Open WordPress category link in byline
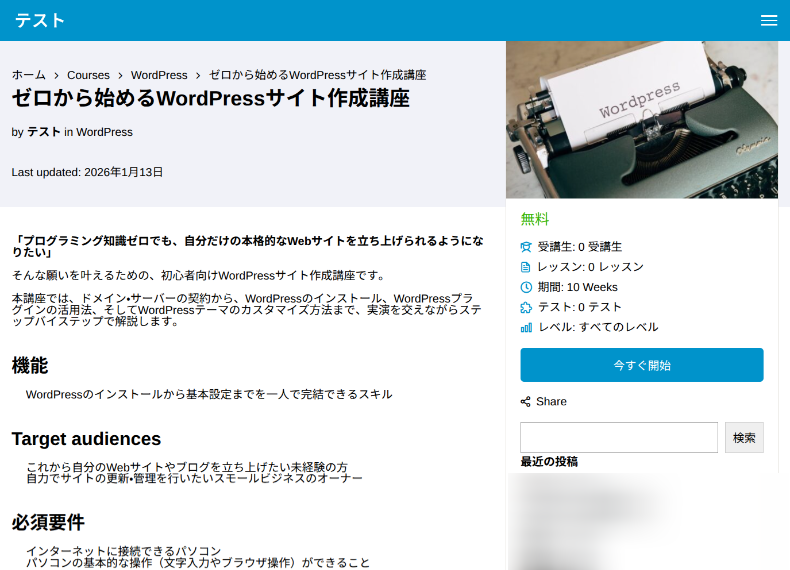 [104, 132]
